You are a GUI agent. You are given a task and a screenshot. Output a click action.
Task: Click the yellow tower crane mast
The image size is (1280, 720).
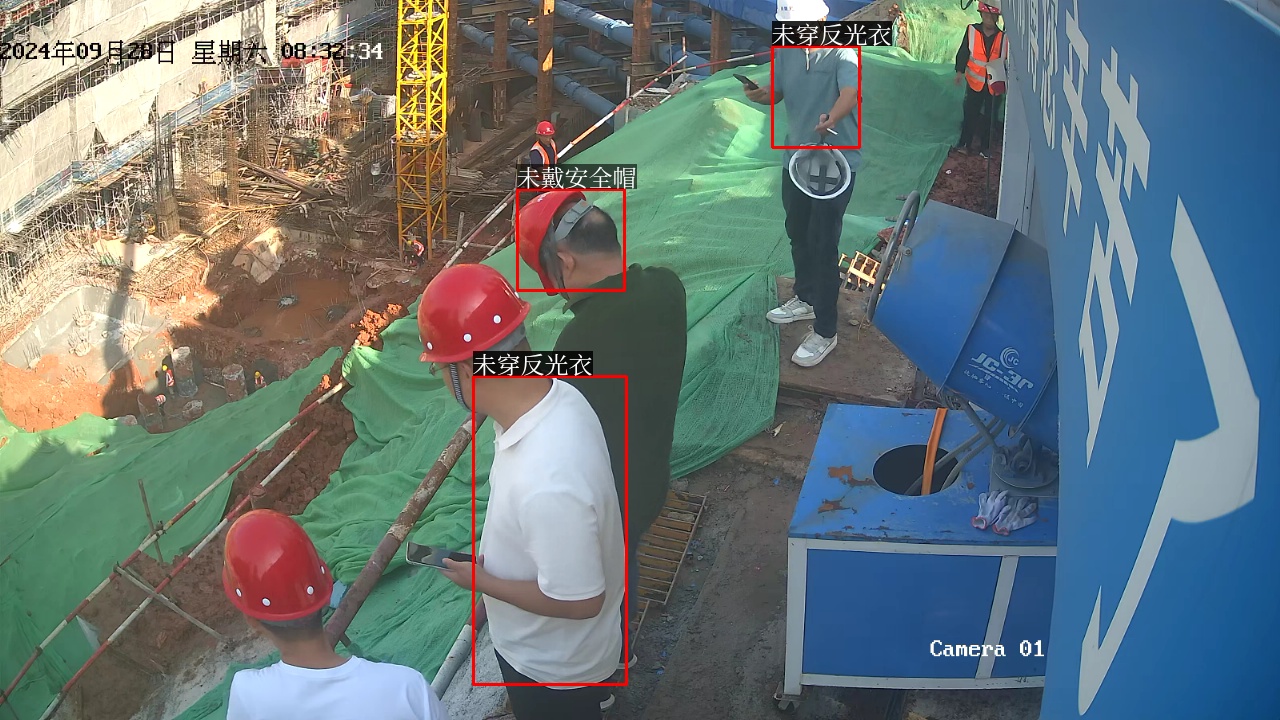(x=422, y=120)
